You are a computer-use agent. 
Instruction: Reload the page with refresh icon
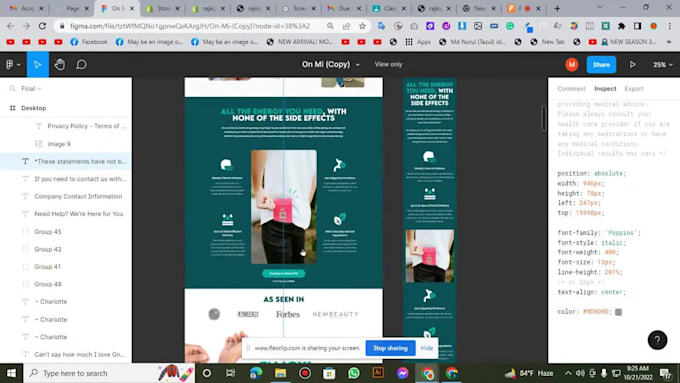42,26
